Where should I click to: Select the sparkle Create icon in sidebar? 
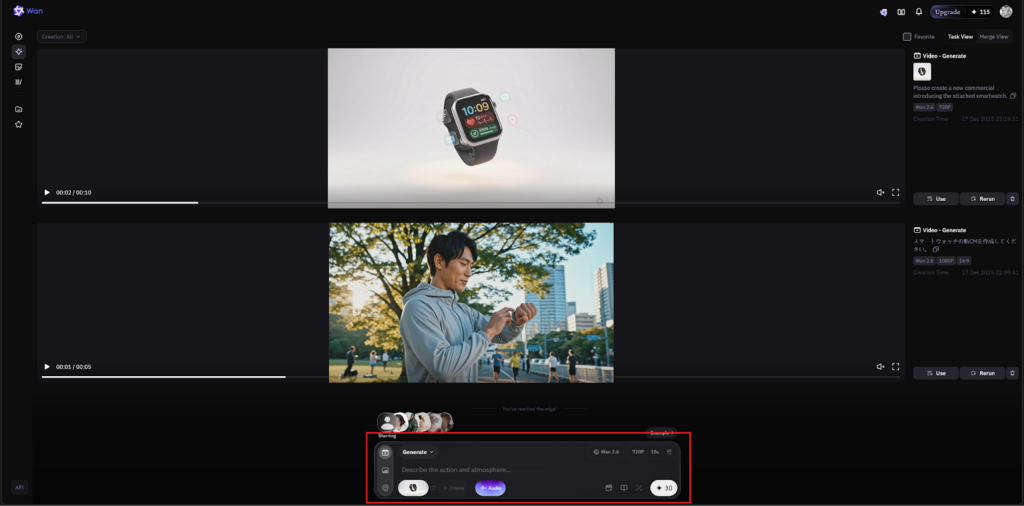[18, 52]
